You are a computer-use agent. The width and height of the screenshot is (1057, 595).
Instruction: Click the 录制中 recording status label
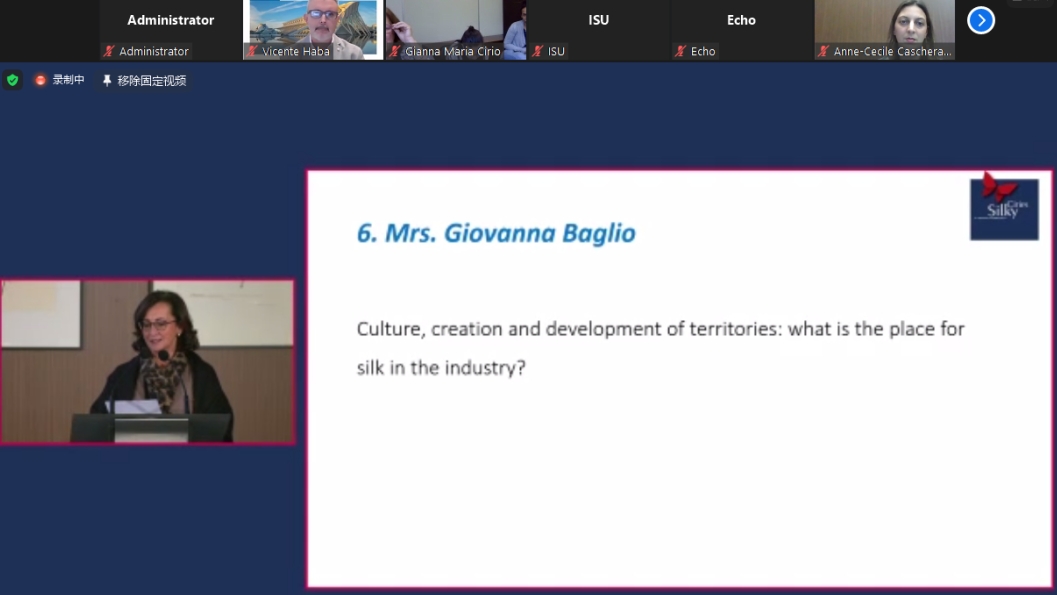(68, 80)
